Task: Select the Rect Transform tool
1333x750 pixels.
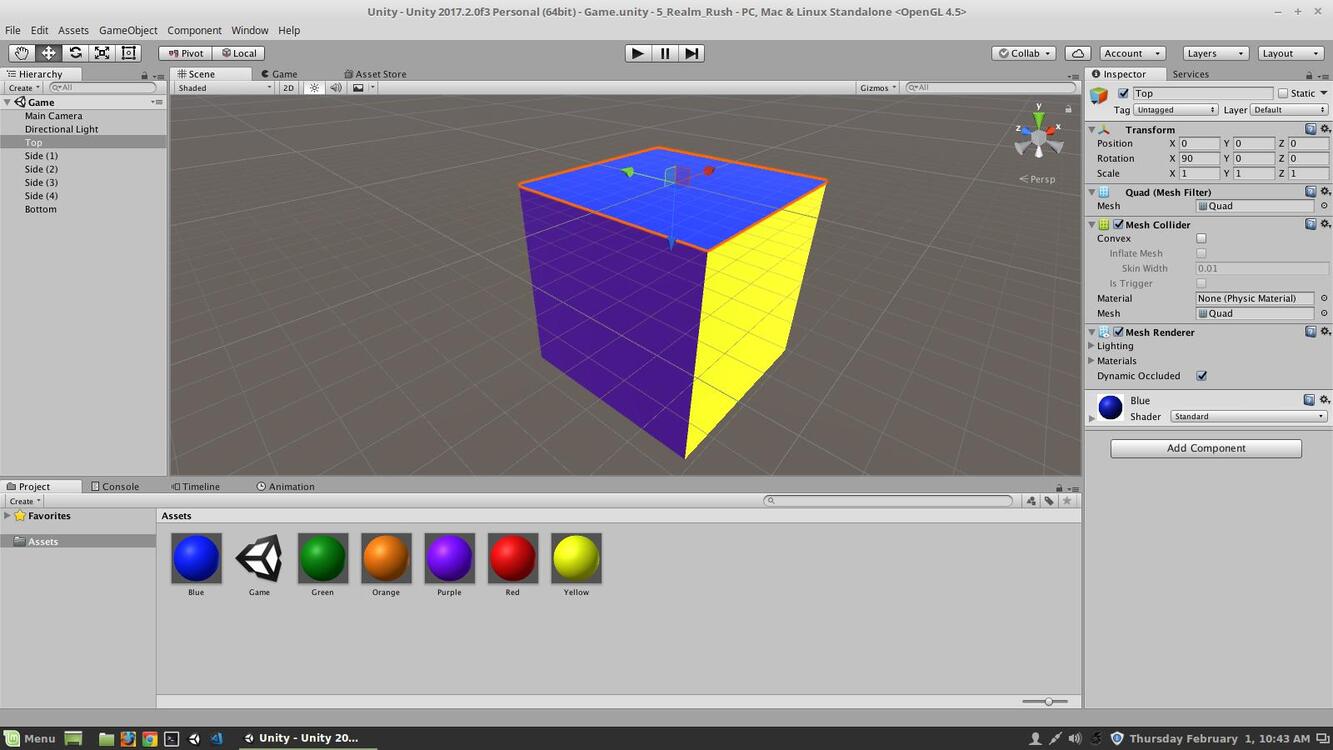Action: pyautogui.click(x=129, y=53)
